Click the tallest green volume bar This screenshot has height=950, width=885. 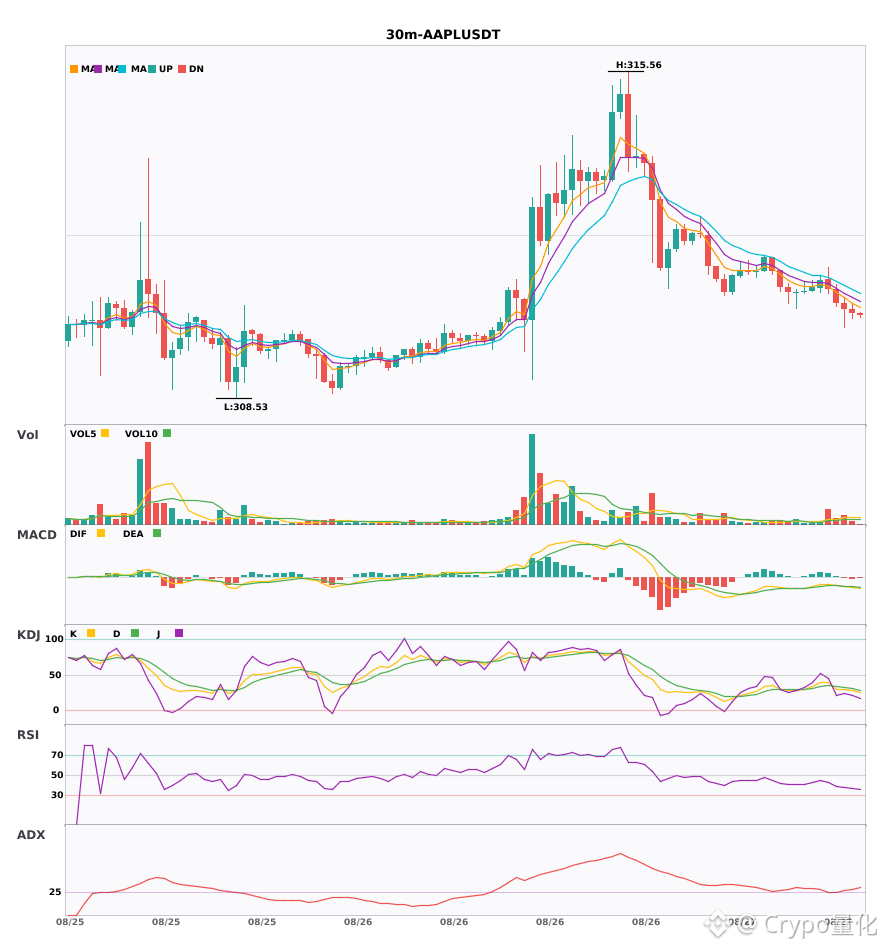click(x=532, y=479)
